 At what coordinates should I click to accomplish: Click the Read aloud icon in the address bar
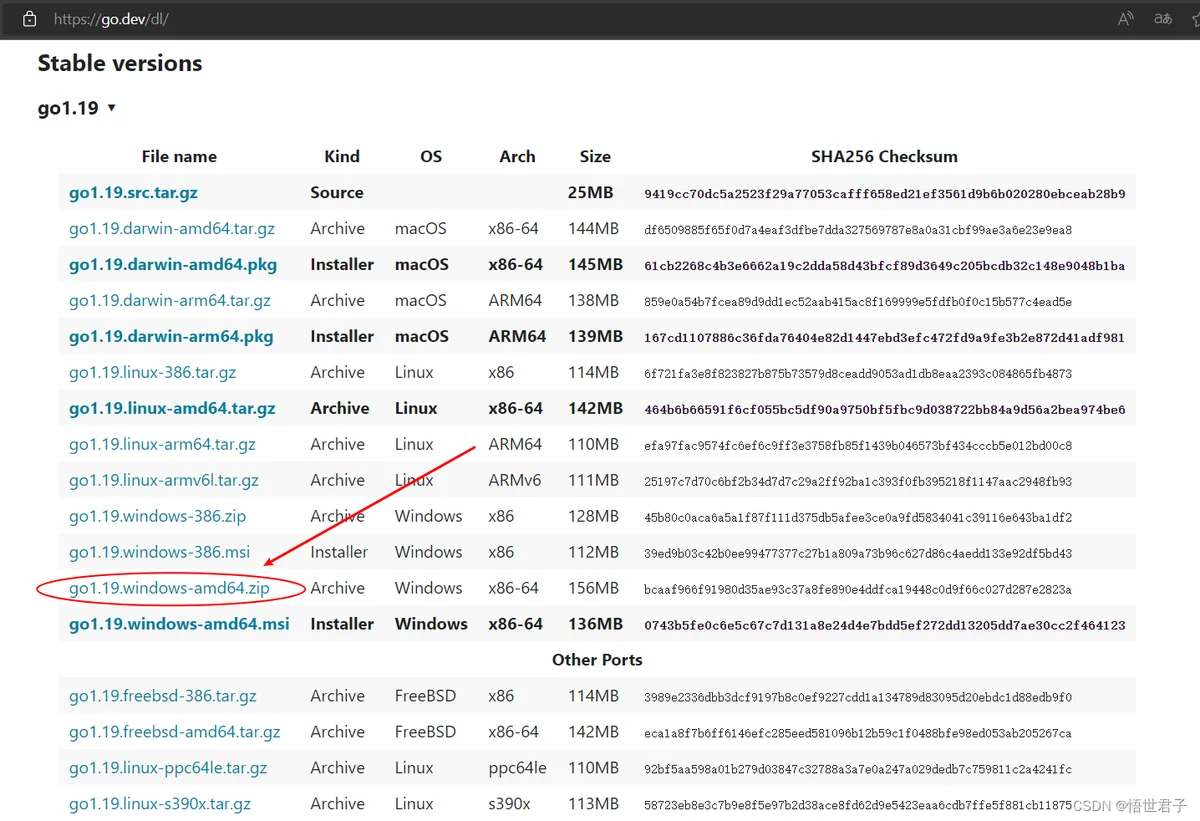pos(1126,19)
